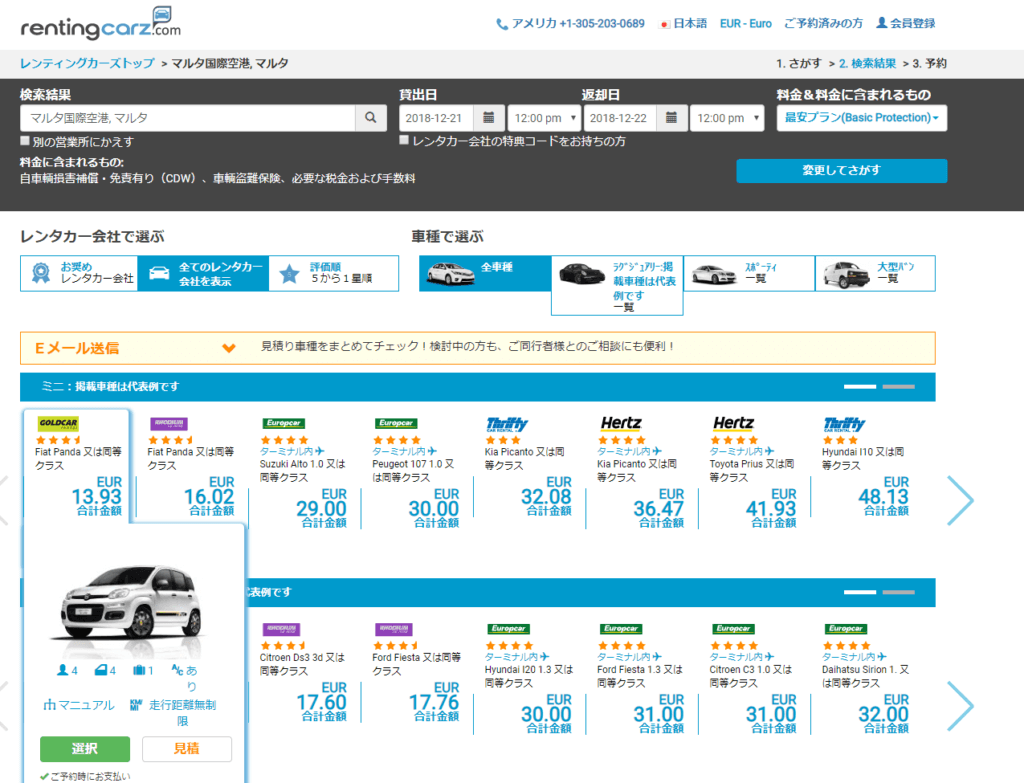Click the return date field 2018-12-22

pos(619,118)
